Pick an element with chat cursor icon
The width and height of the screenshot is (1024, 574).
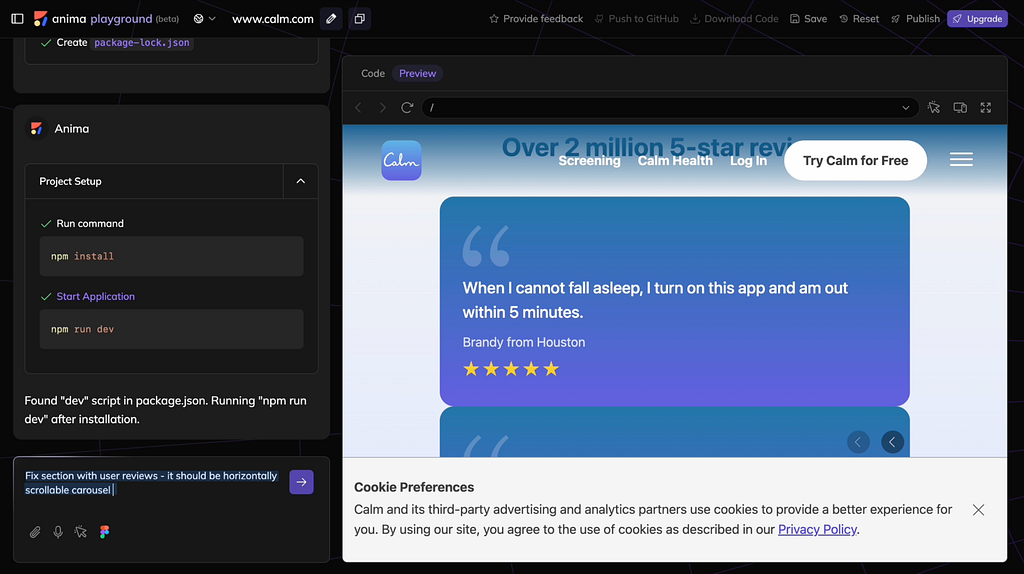tap(81, 532)
